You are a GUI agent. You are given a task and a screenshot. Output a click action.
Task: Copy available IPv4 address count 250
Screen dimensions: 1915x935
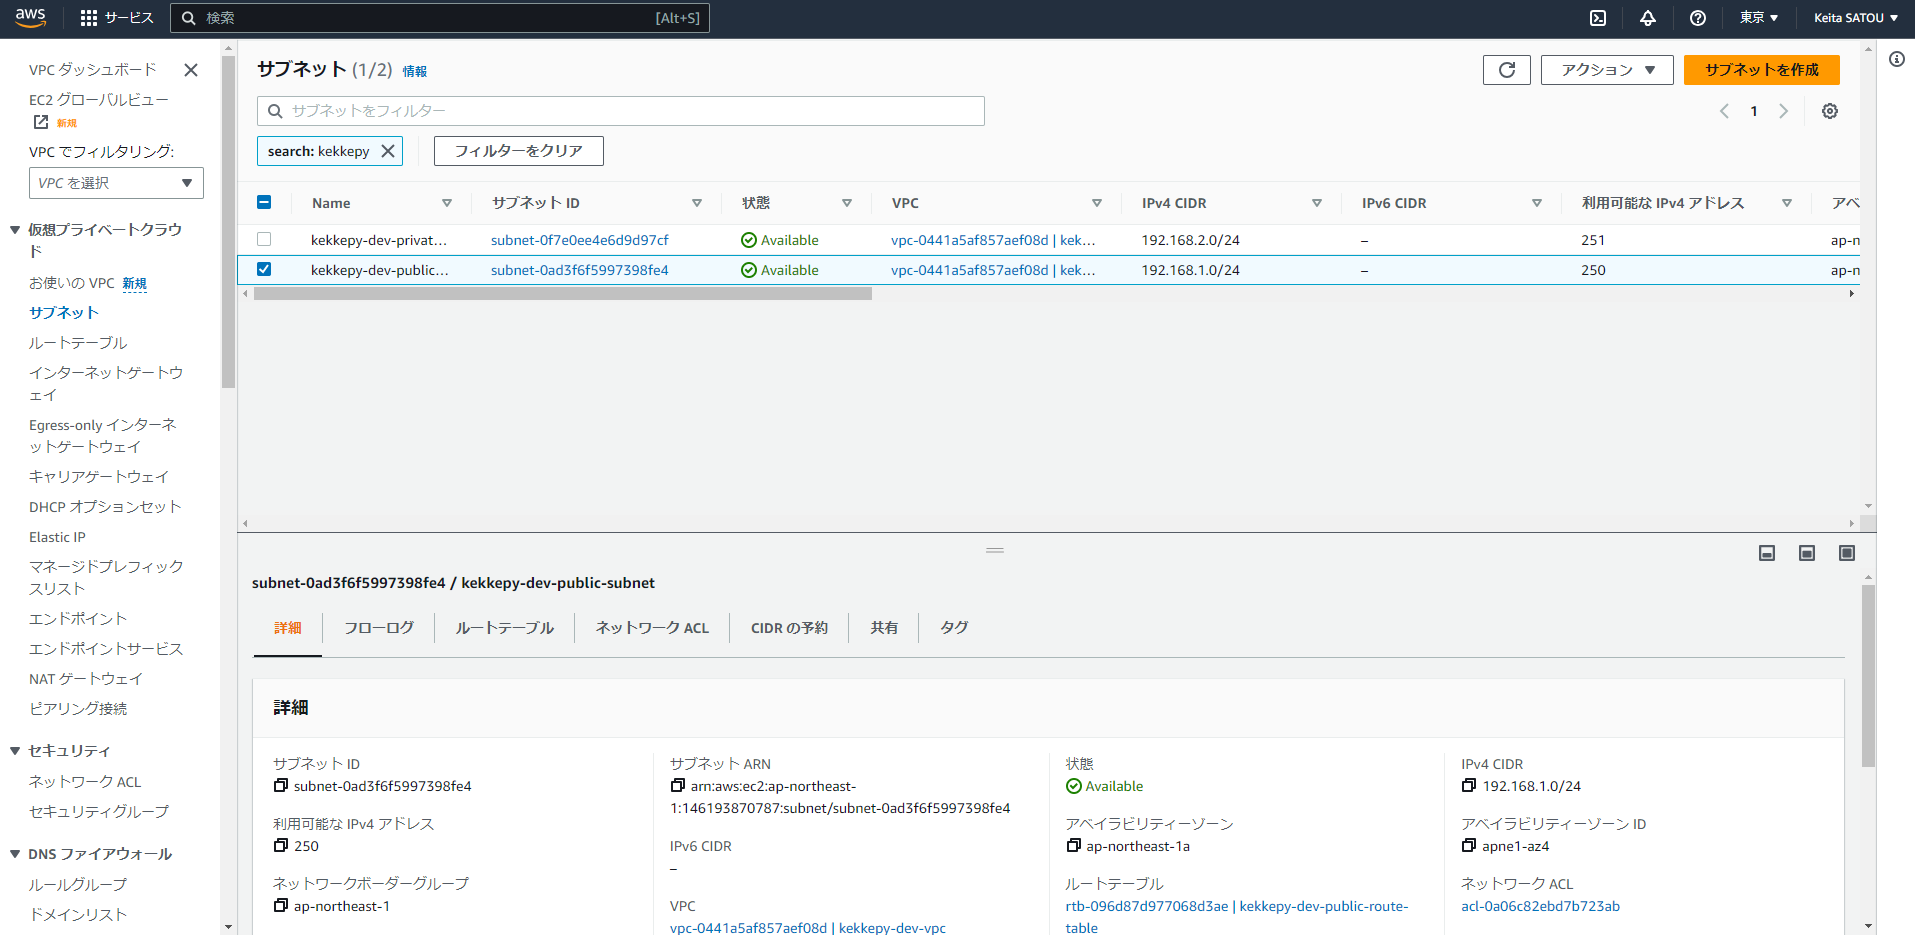[281, 846]
